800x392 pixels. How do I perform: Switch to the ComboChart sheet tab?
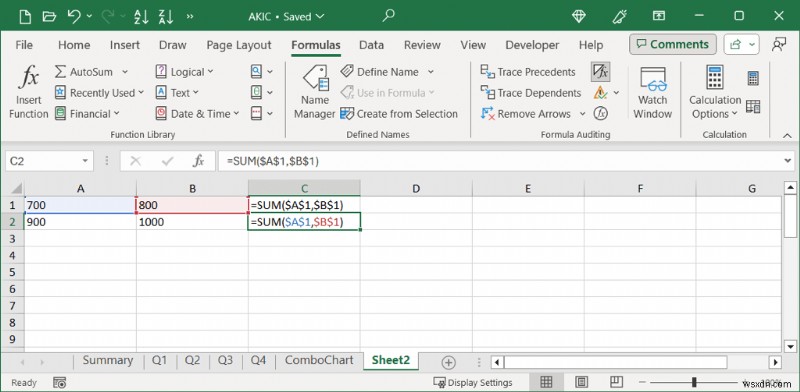pos(319,360)
